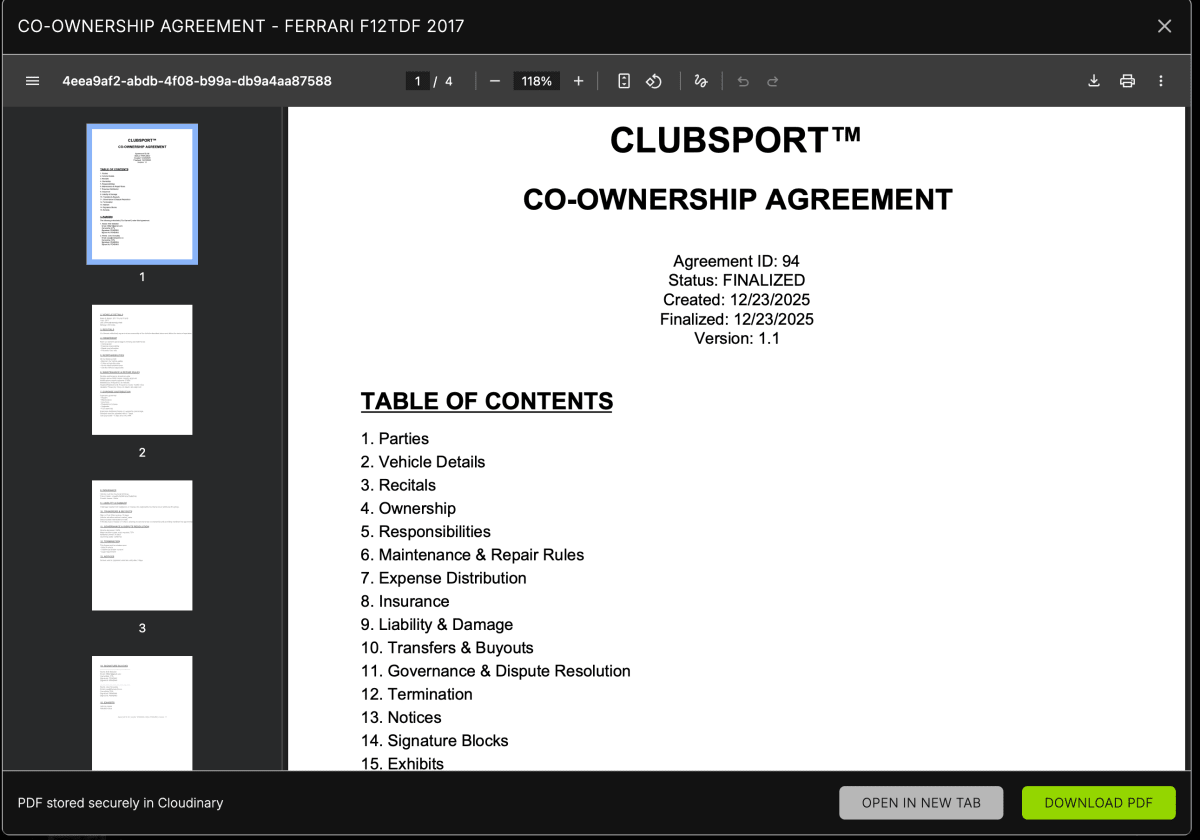Viewport: 1200px width, 840px height.
Task: Select the page 4 thumbnail
Action: pos(142,712)
